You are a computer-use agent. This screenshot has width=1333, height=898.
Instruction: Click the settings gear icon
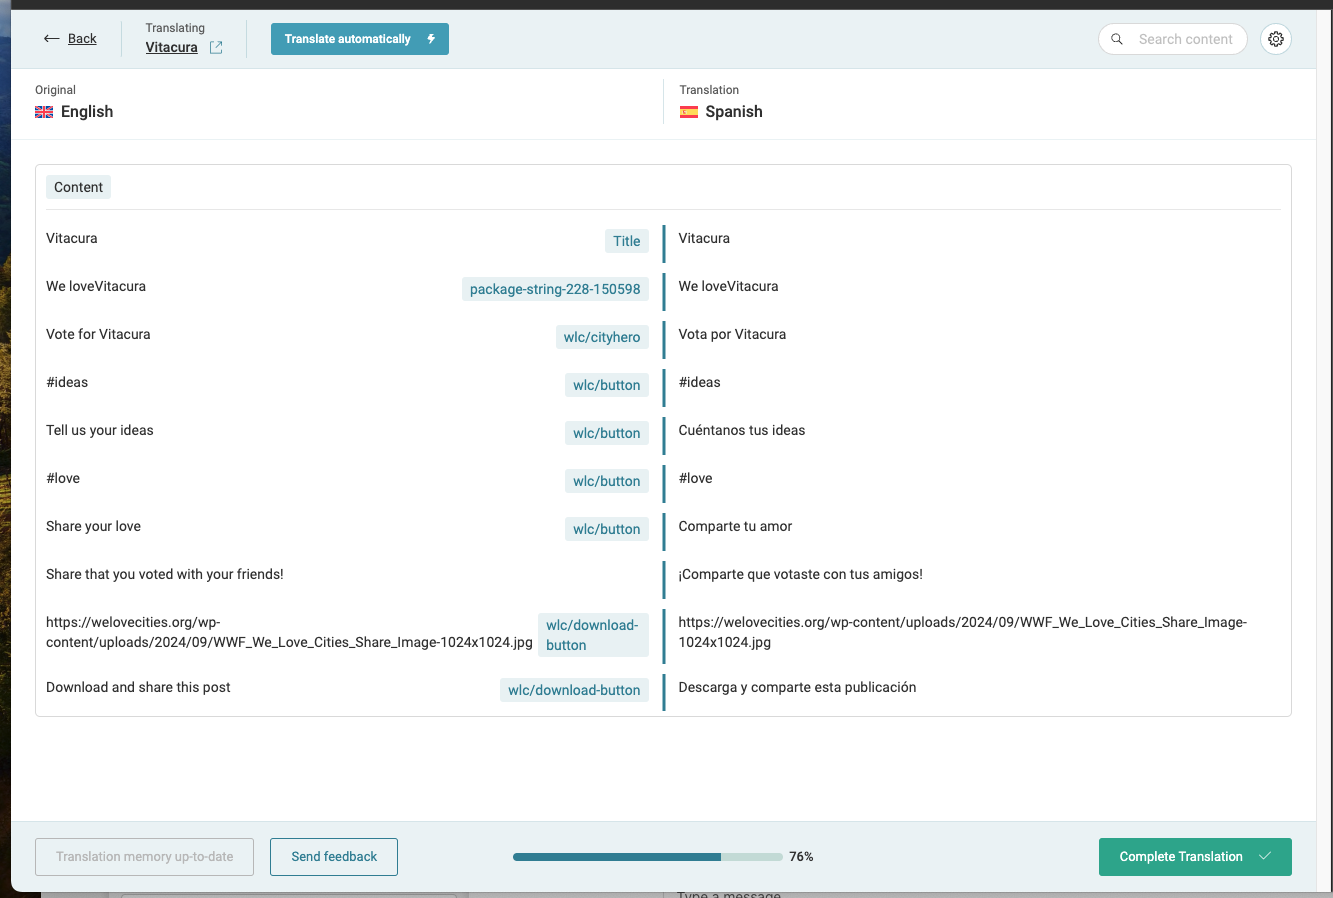[x=1276, y=39]
